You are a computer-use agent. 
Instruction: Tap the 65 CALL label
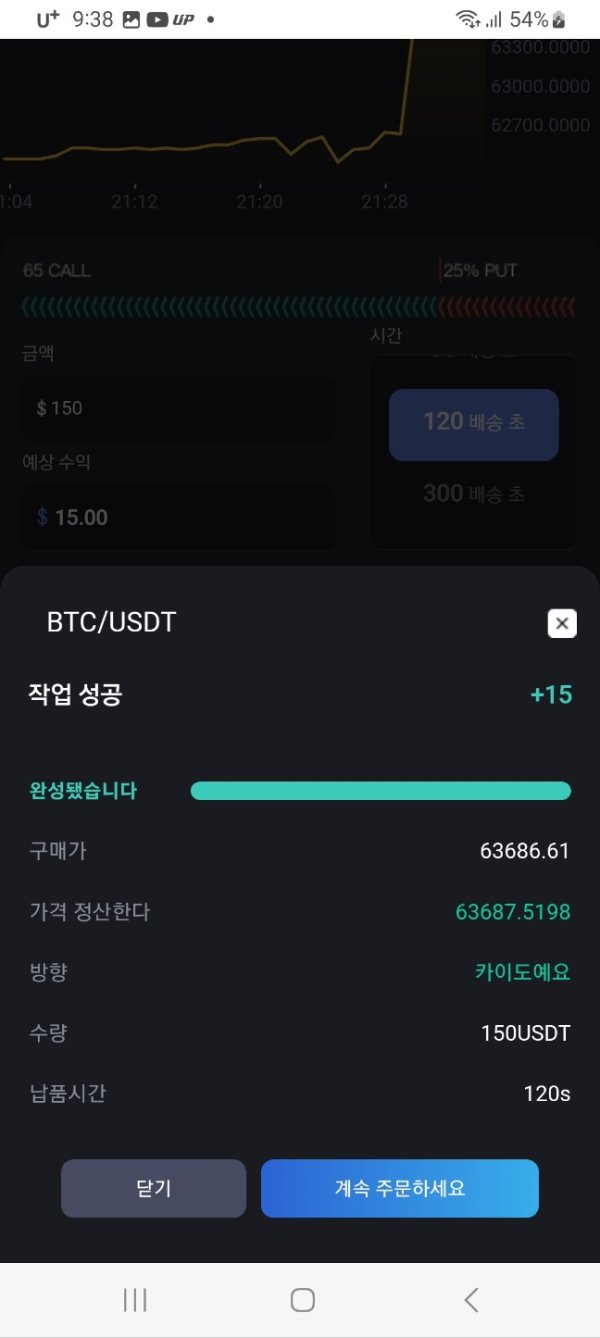57,271
